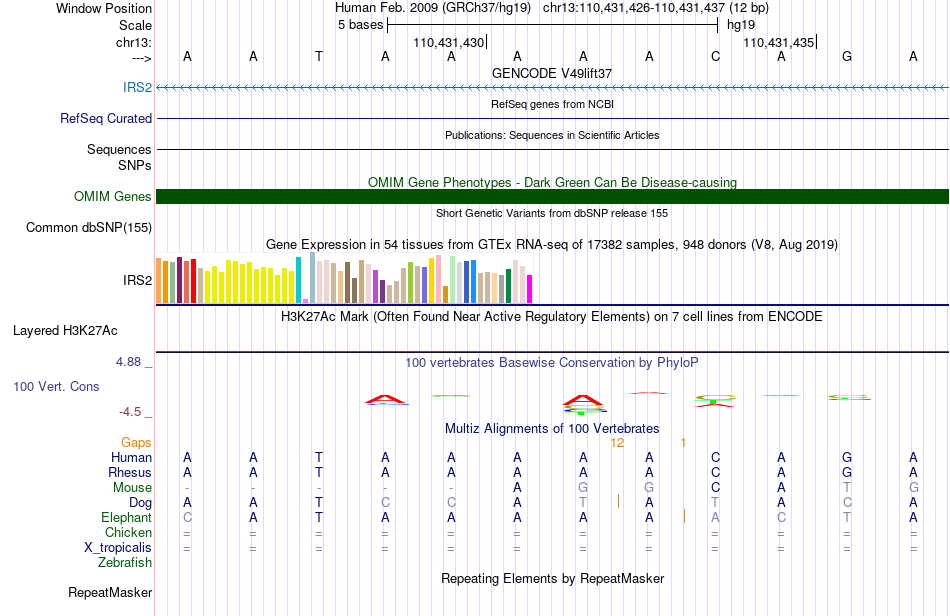Screen dimensions: 950x616
Task: Open the IRS2 GENCODE track label
Action: click(x=137, y=87)
